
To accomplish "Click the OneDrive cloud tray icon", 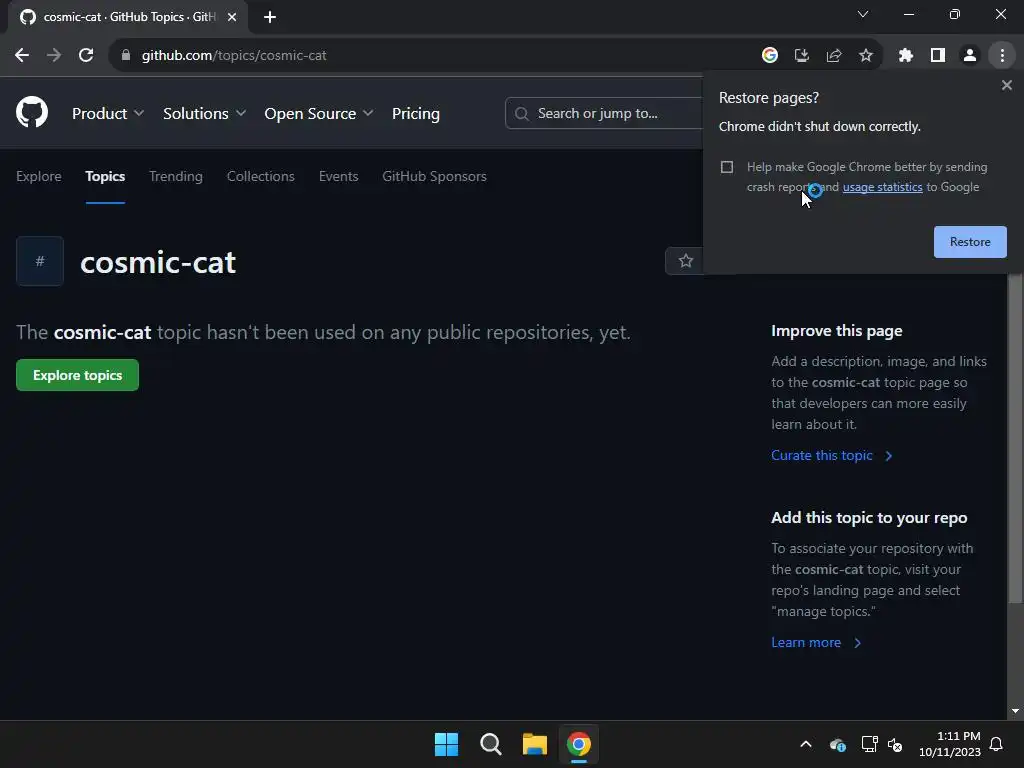I will (838, 744).
